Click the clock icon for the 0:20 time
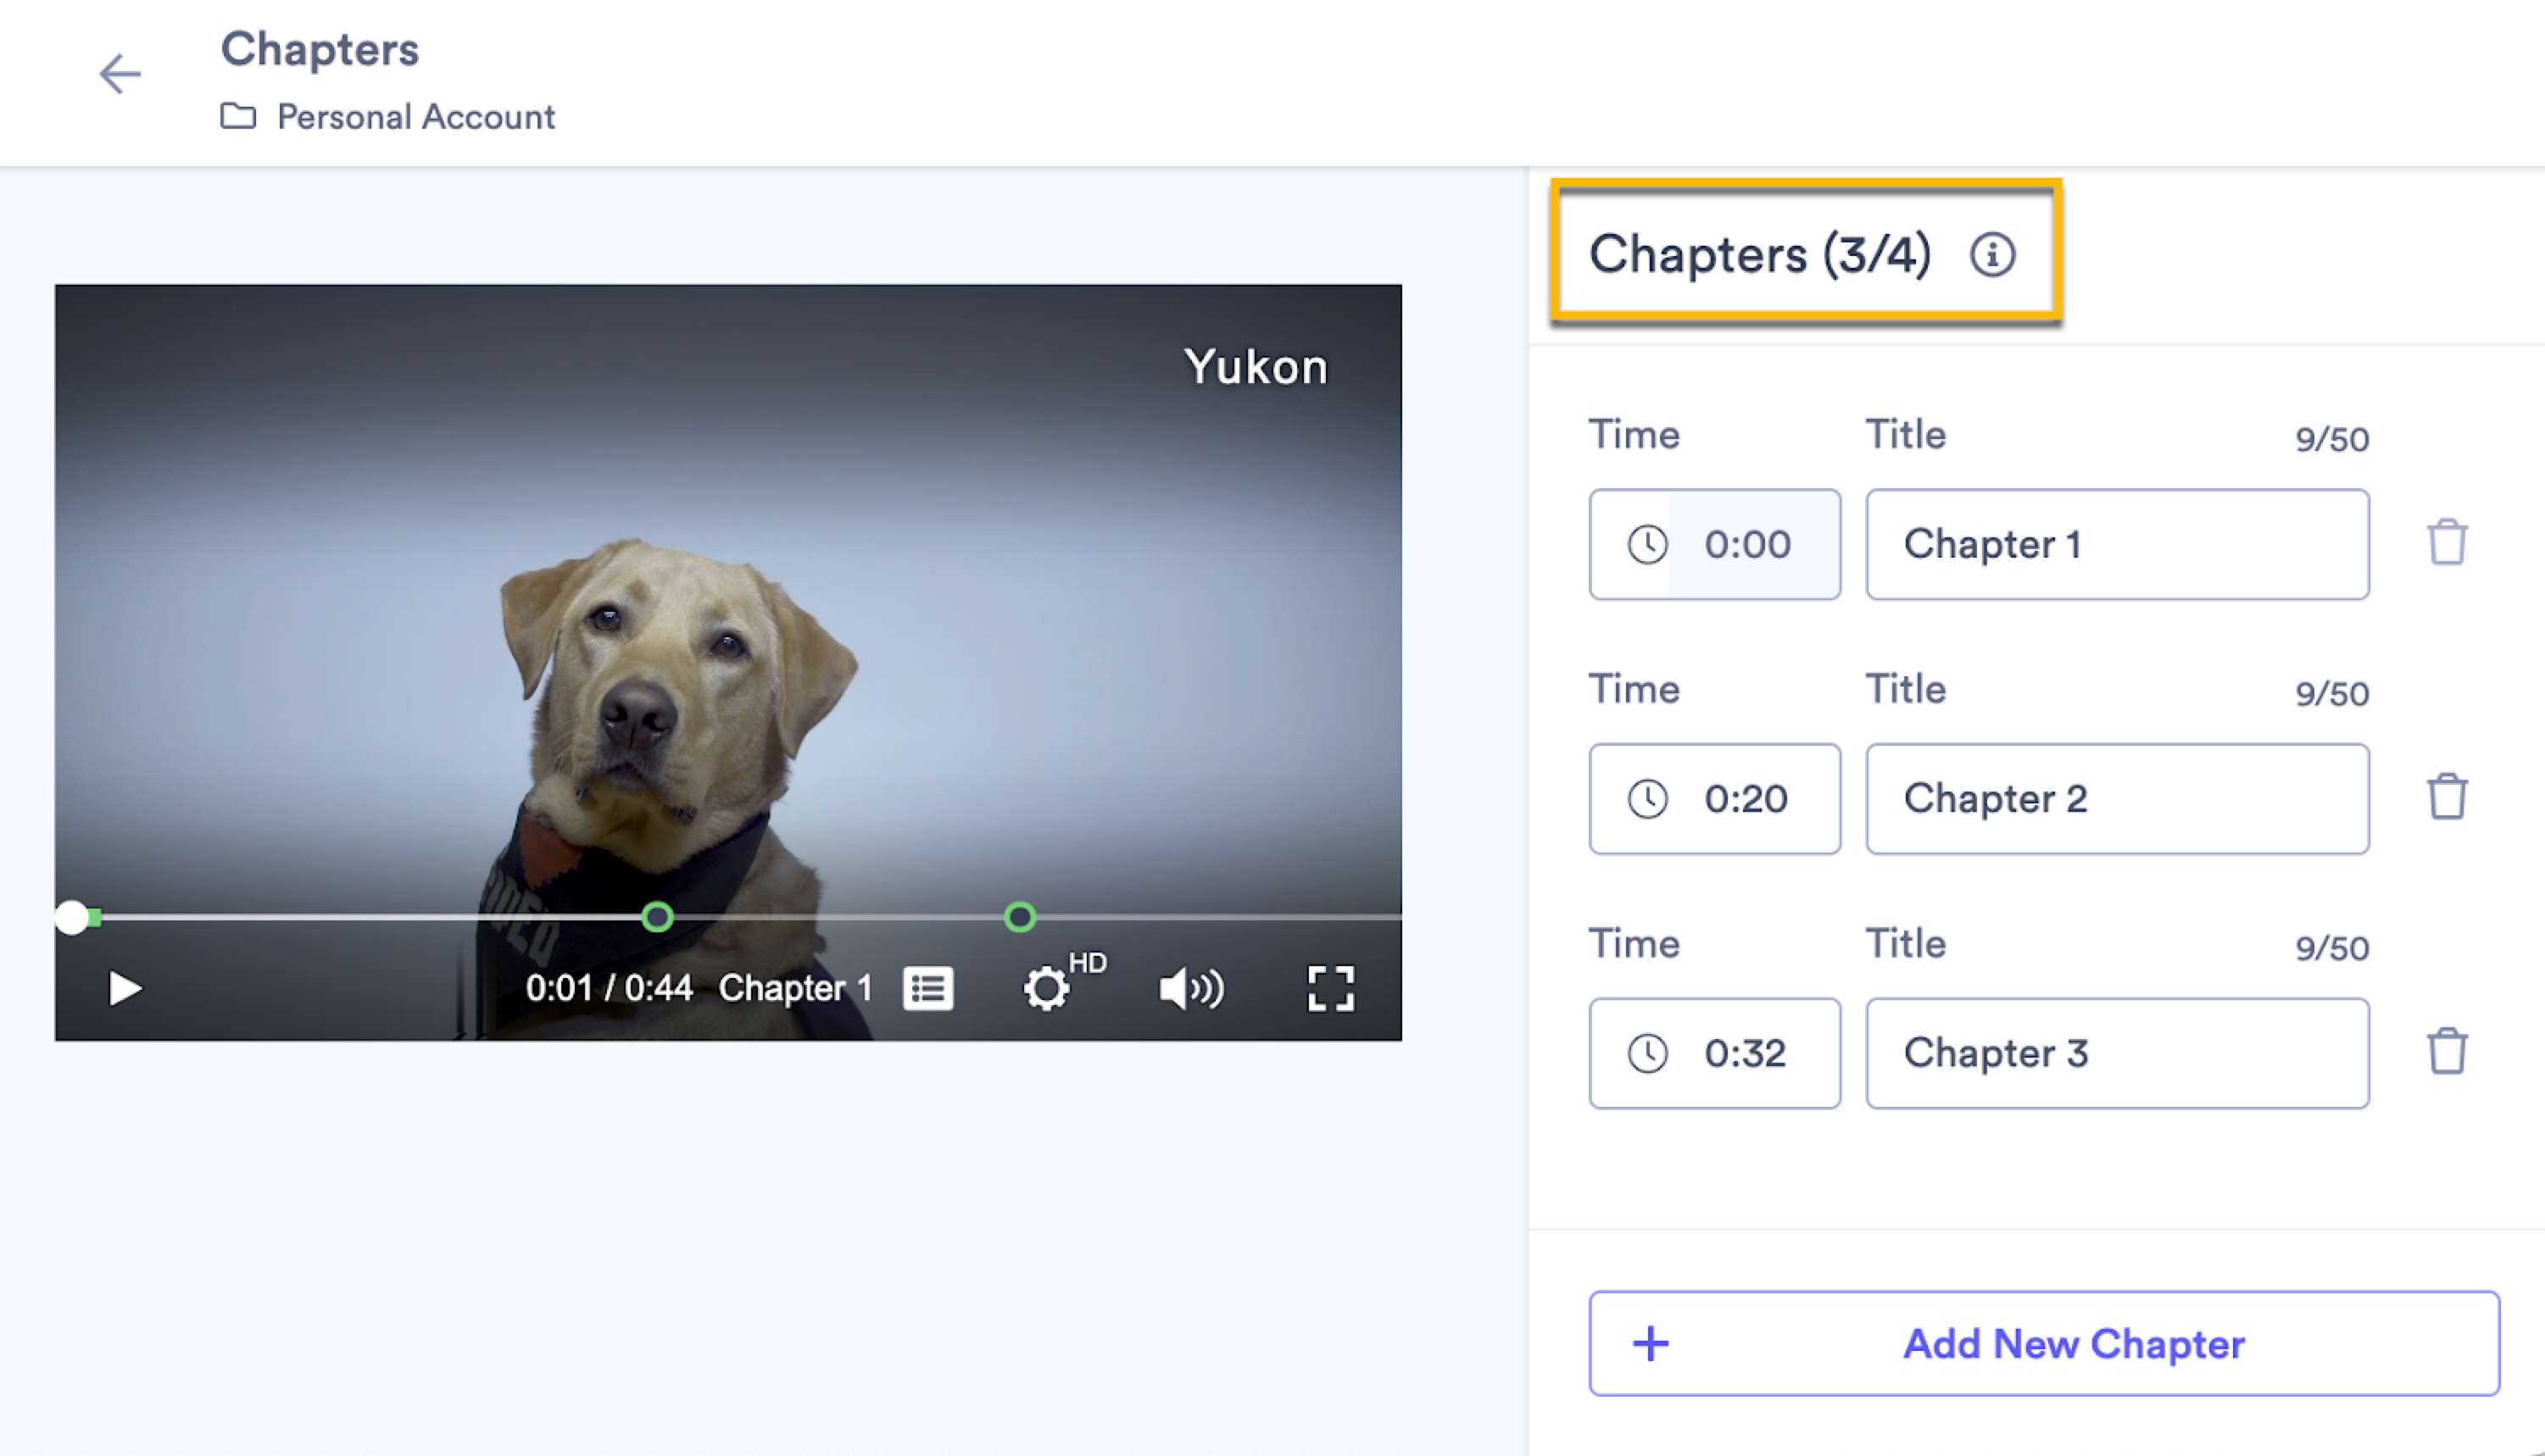This screenshot has width=2545, height=1456. click(x=1647, y=799)
